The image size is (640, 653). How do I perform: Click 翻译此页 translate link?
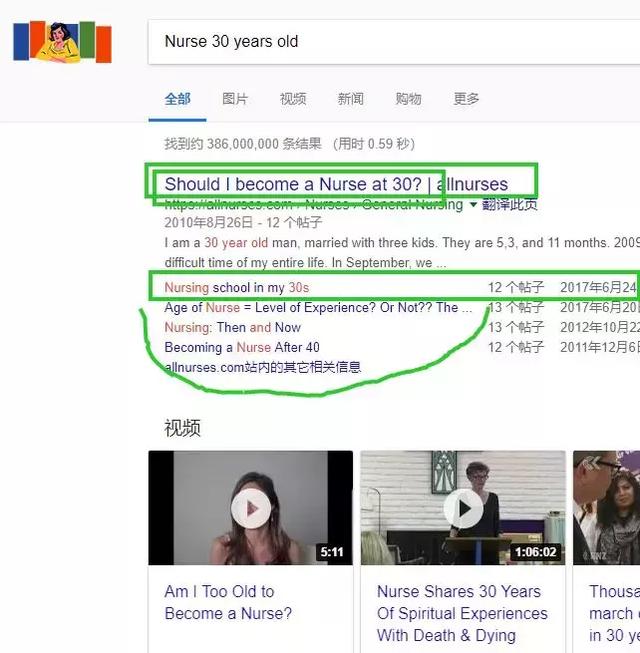coord(510,204)
